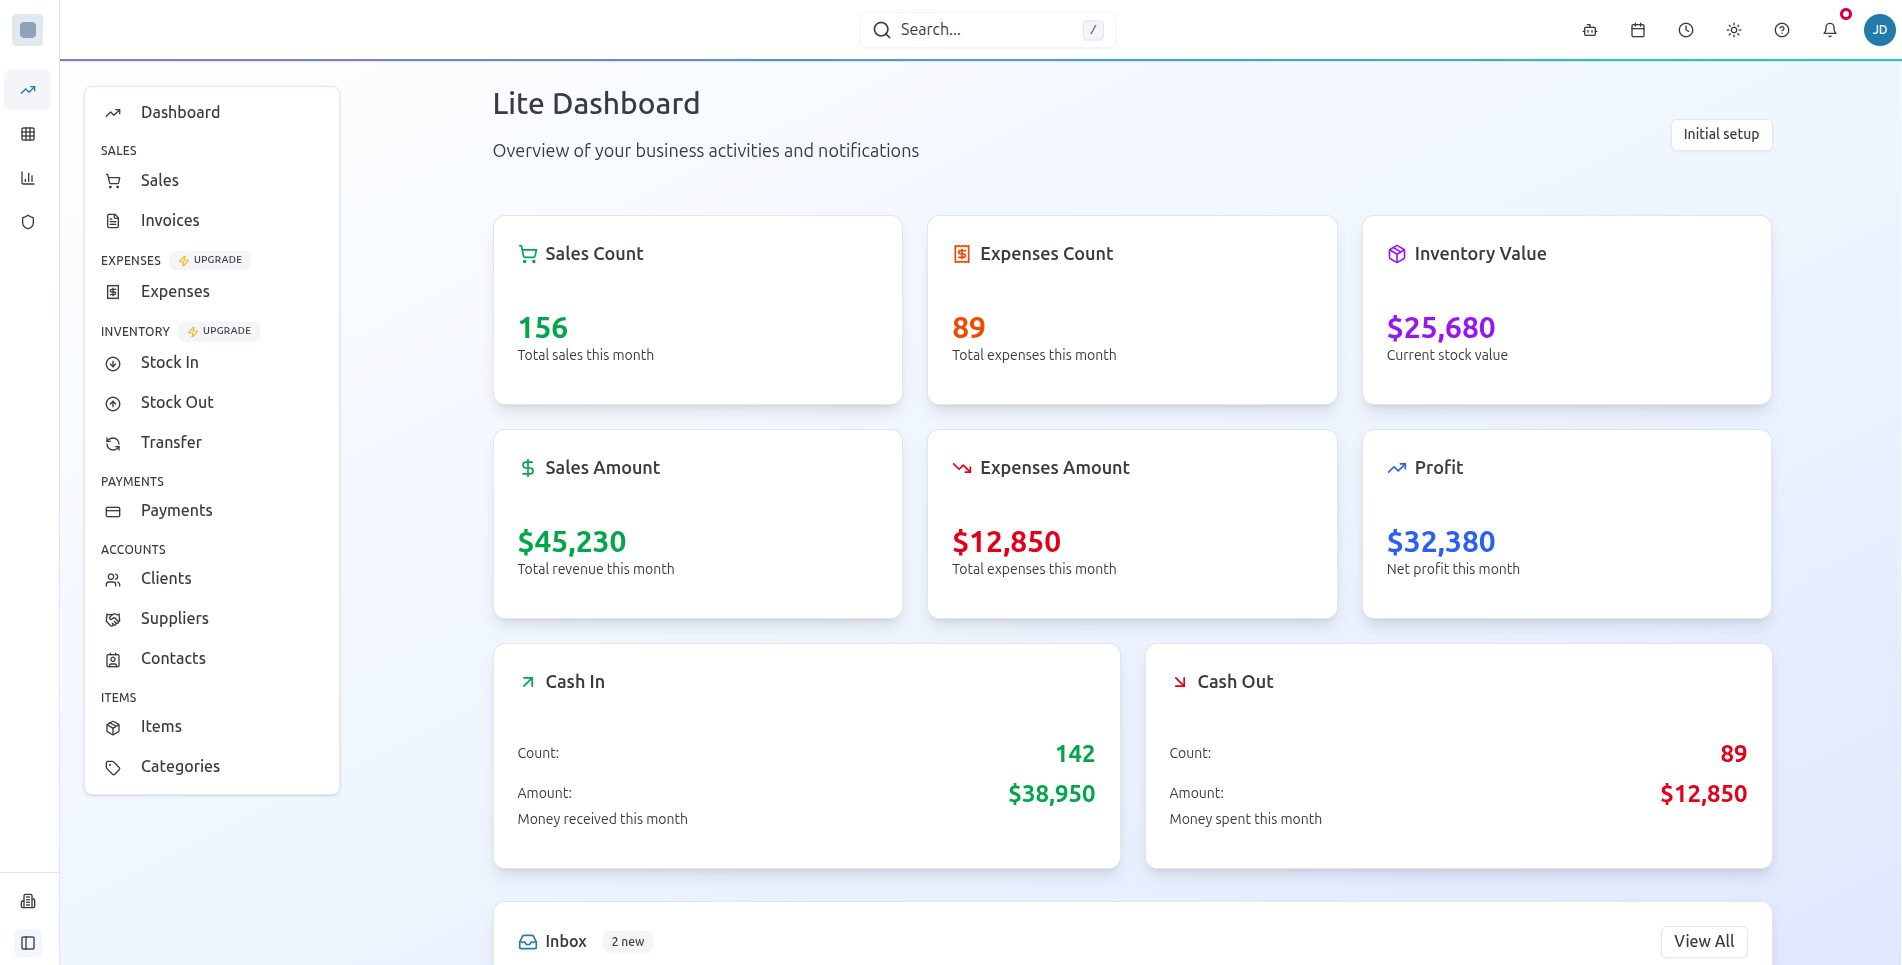Open the Suppliers page from the sidebar
Screen dimensions: 1902x965
tap(173, 618)
